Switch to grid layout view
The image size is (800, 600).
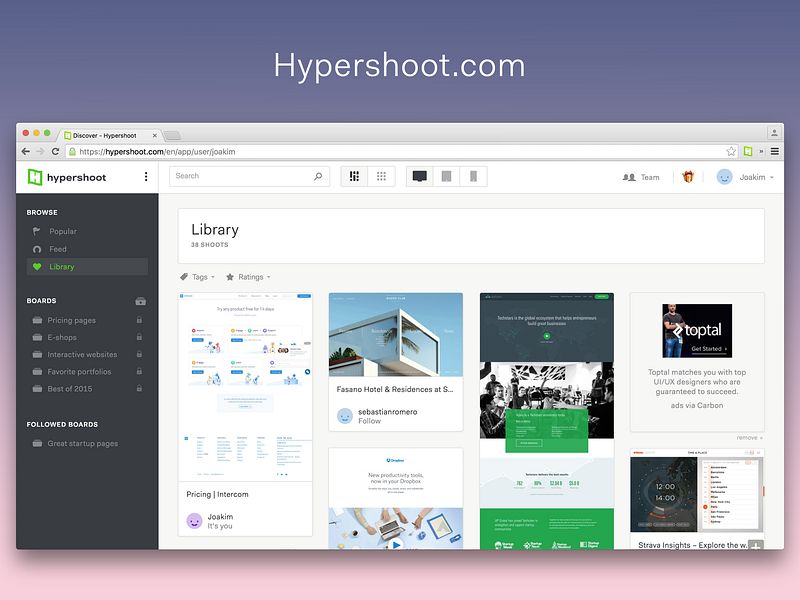coord(381,176)
